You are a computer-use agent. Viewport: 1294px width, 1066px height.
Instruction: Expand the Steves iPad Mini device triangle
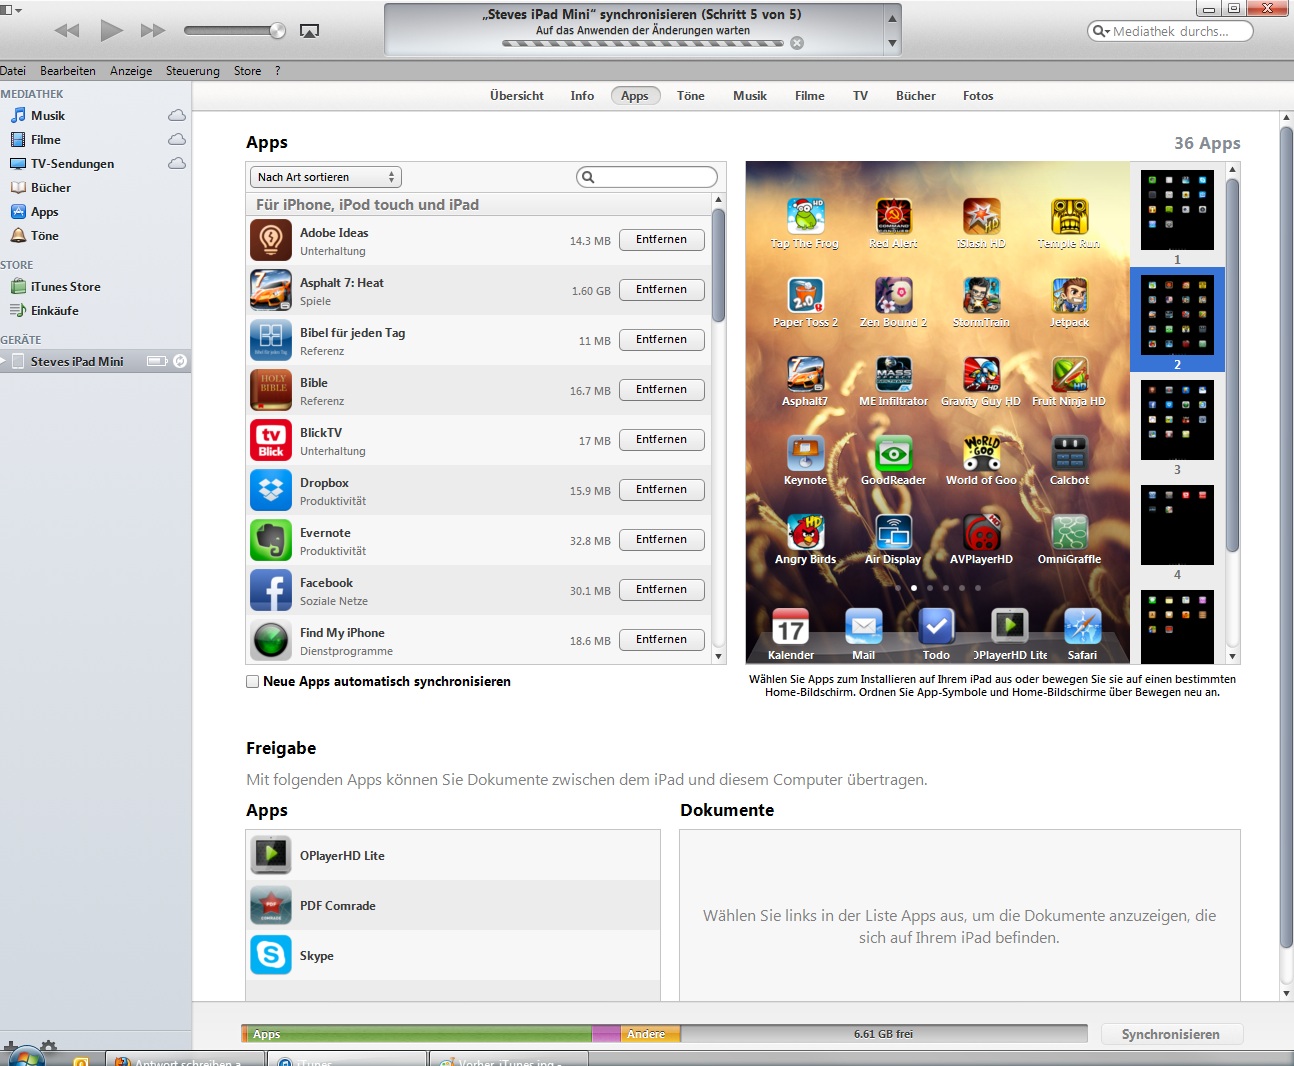(x=4, y=361)
